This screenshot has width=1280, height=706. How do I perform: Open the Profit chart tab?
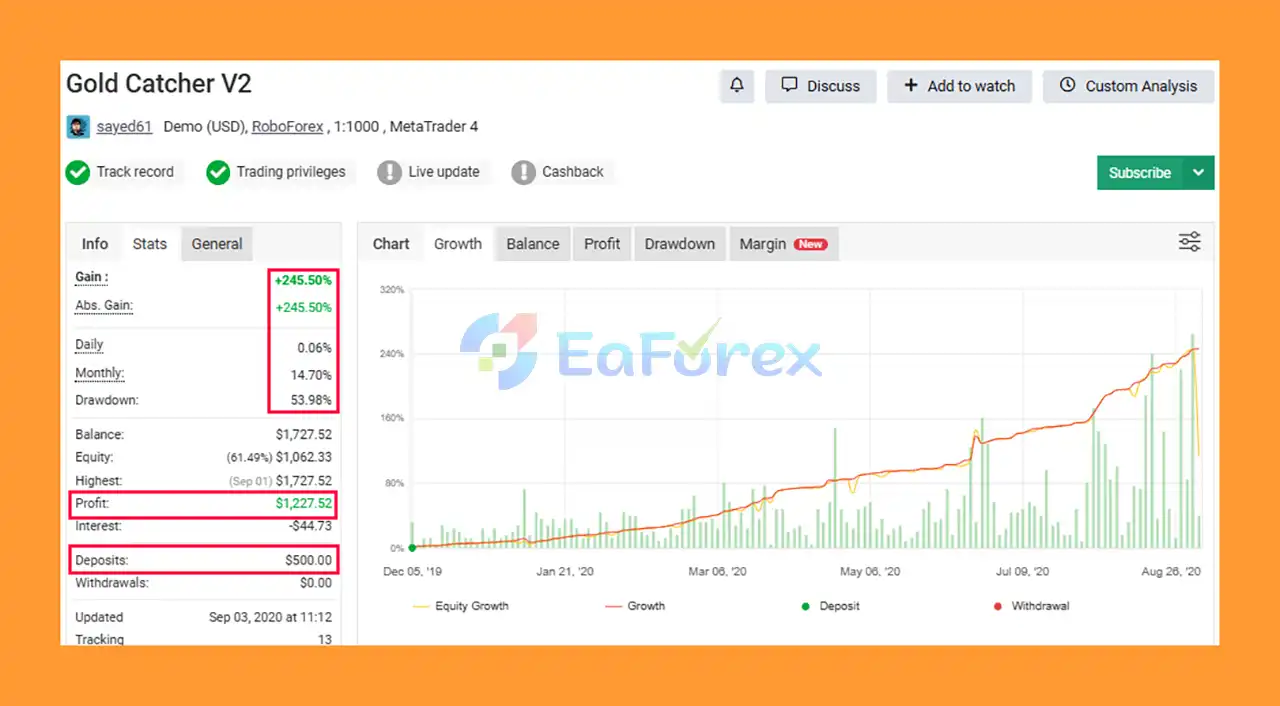point(602,244)
